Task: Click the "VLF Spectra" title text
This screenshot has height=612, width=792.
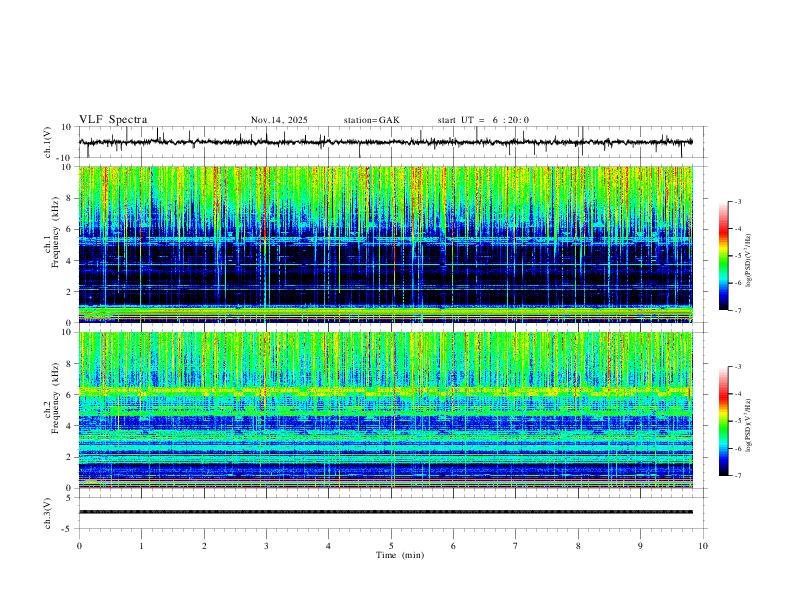Action: coord(113,120)
